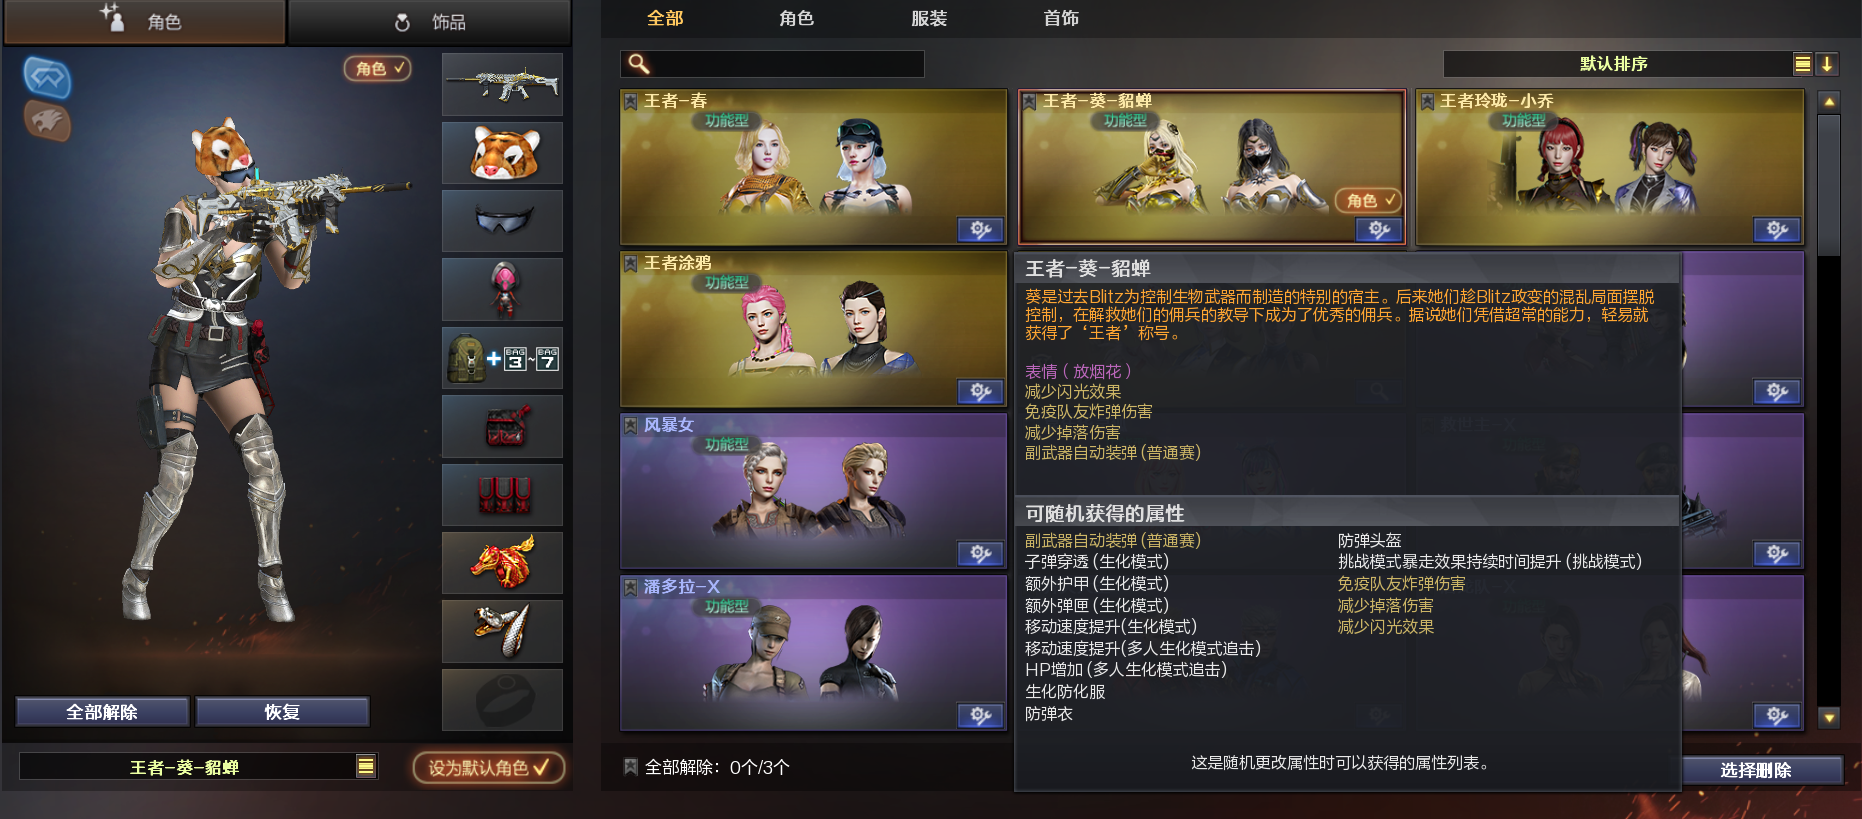Click the 恢复 button
1862x819 pixels.
click(x=282, y=712)
